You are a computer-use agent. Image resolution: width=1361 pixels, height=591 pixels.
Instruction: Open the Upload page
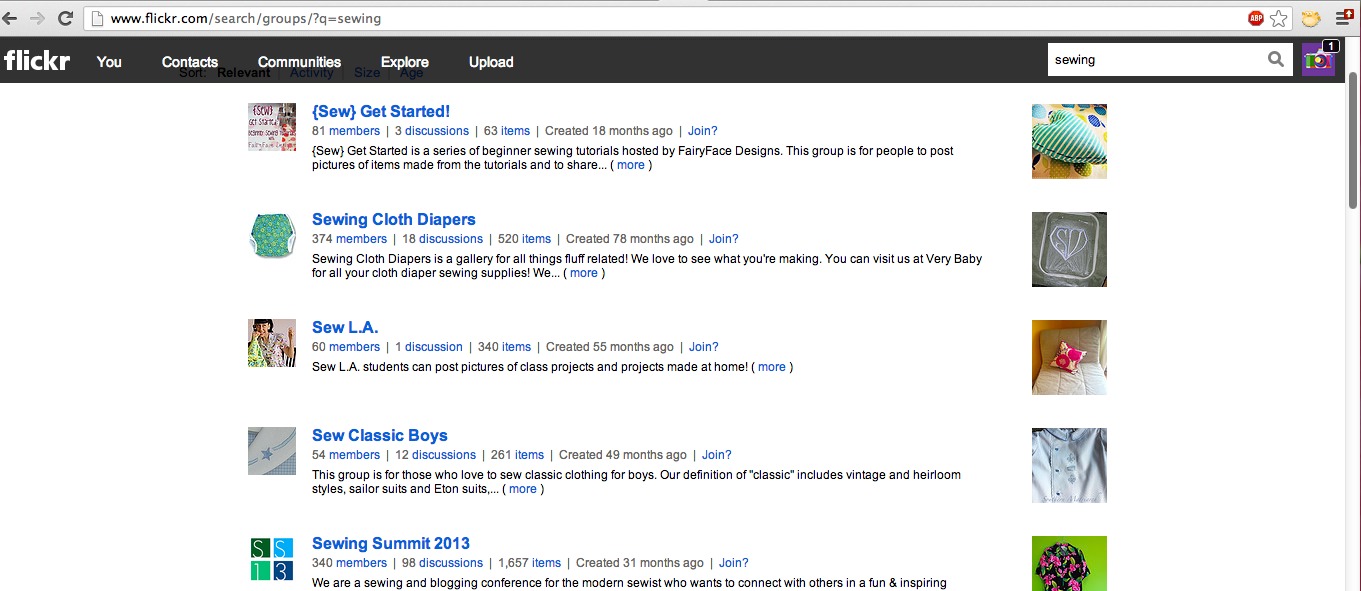point(491,62)
